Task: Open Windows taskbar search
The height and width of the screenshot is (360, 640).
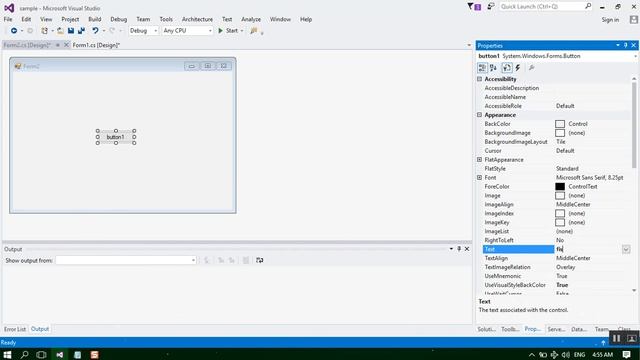Action: click(24, 354)
